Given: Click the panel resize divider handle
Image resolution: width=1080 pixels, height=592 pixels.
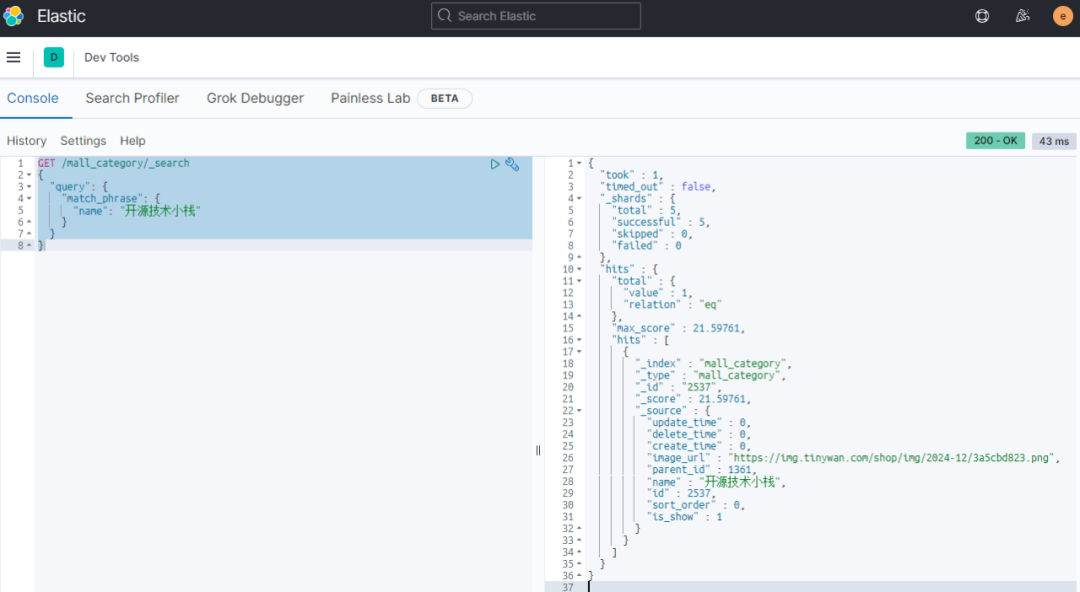Looking at the screenshot, I should [538, 450].
